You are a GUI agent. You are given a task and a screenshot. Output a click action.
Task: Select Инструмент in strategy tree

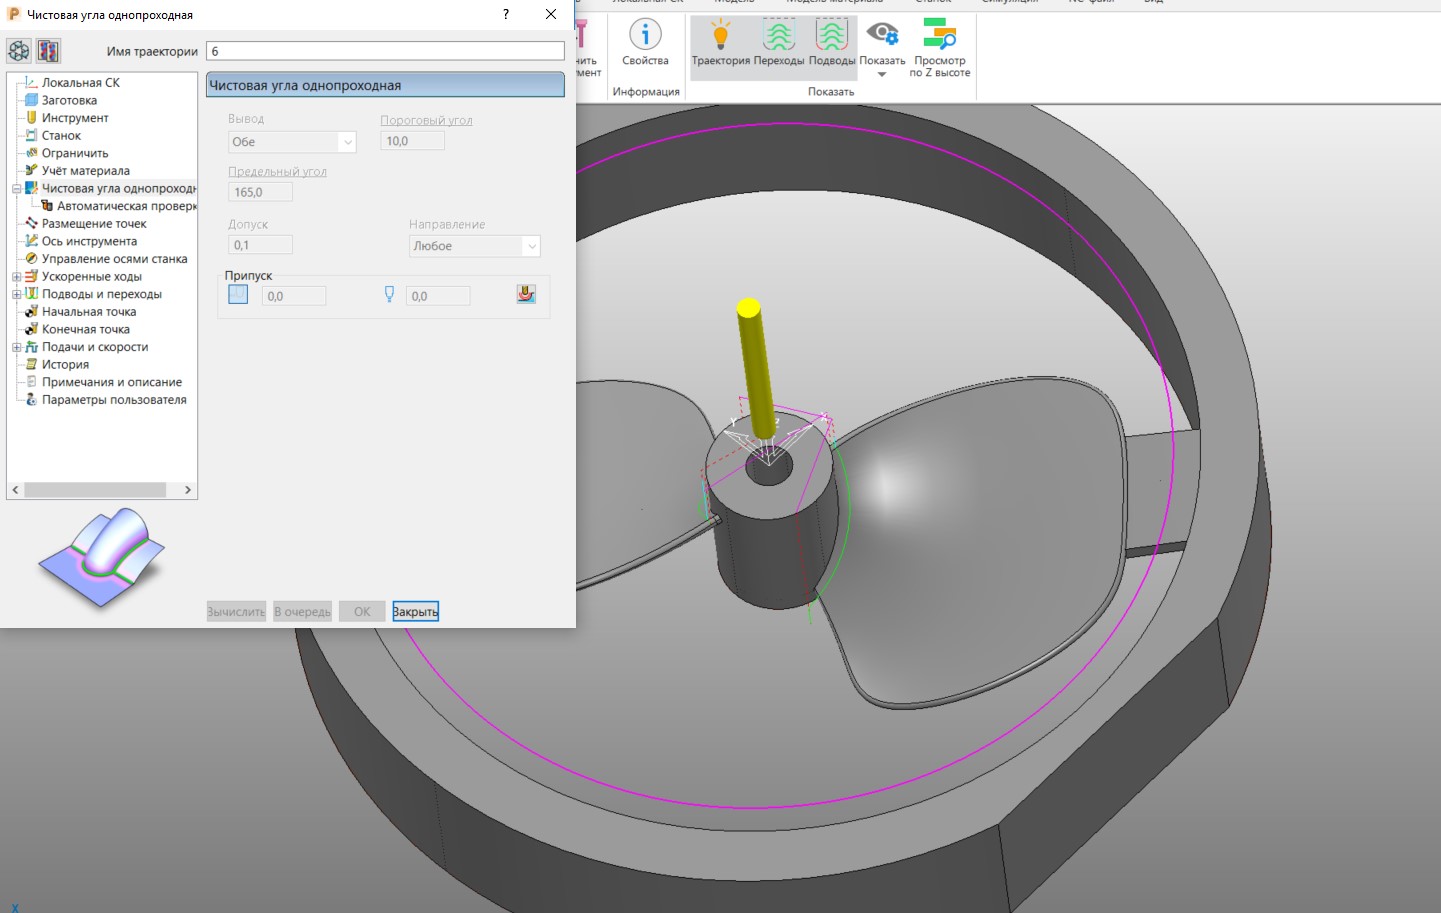pyautogui.click(x=75, y=118)
